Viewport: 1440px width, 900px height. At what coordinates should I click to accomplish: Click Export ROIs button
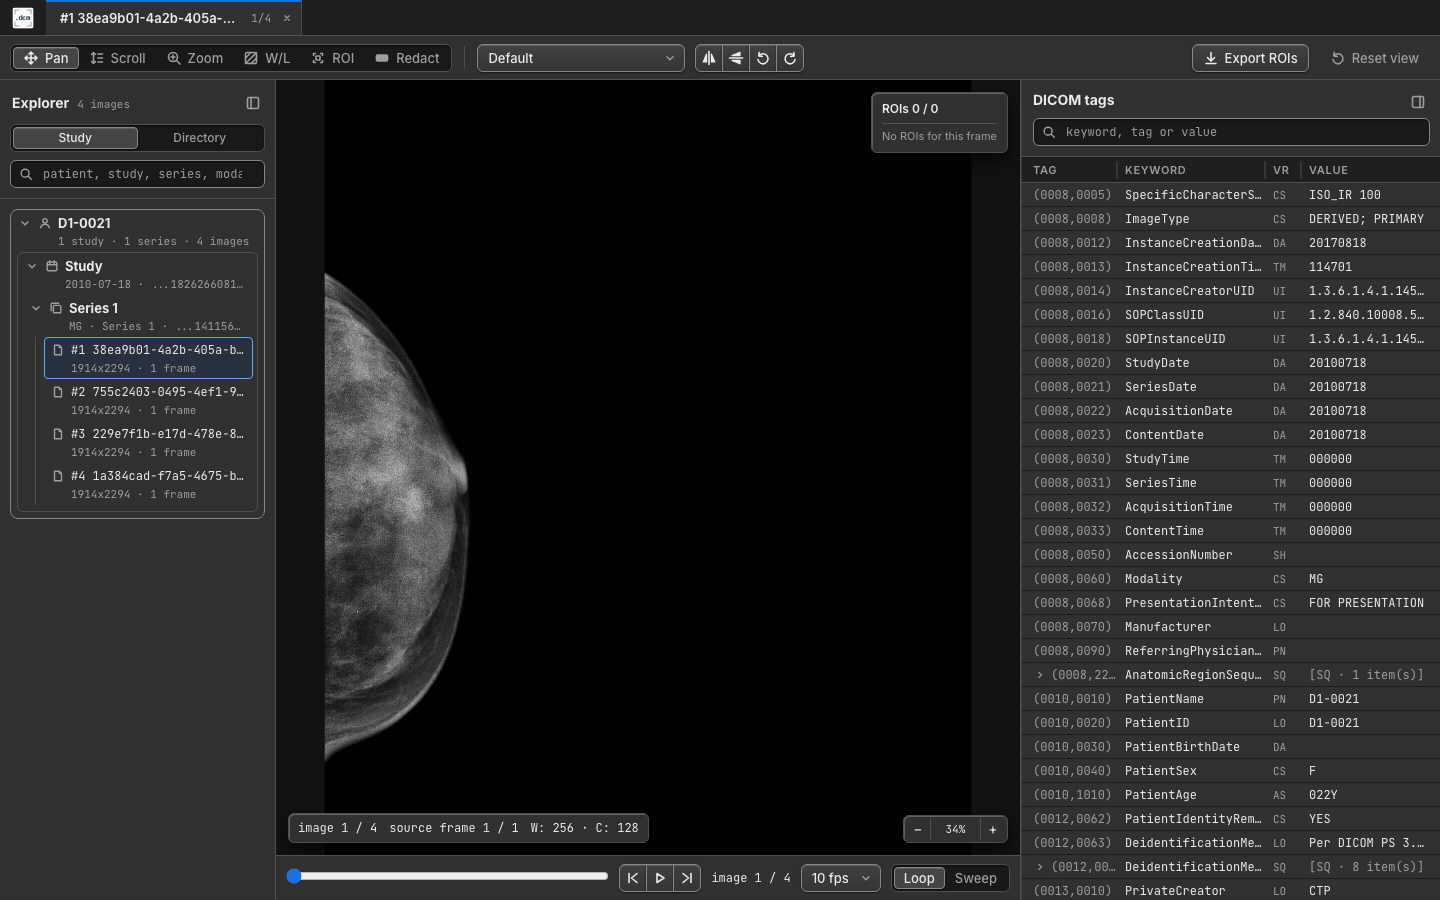[x=1250, y=58]
